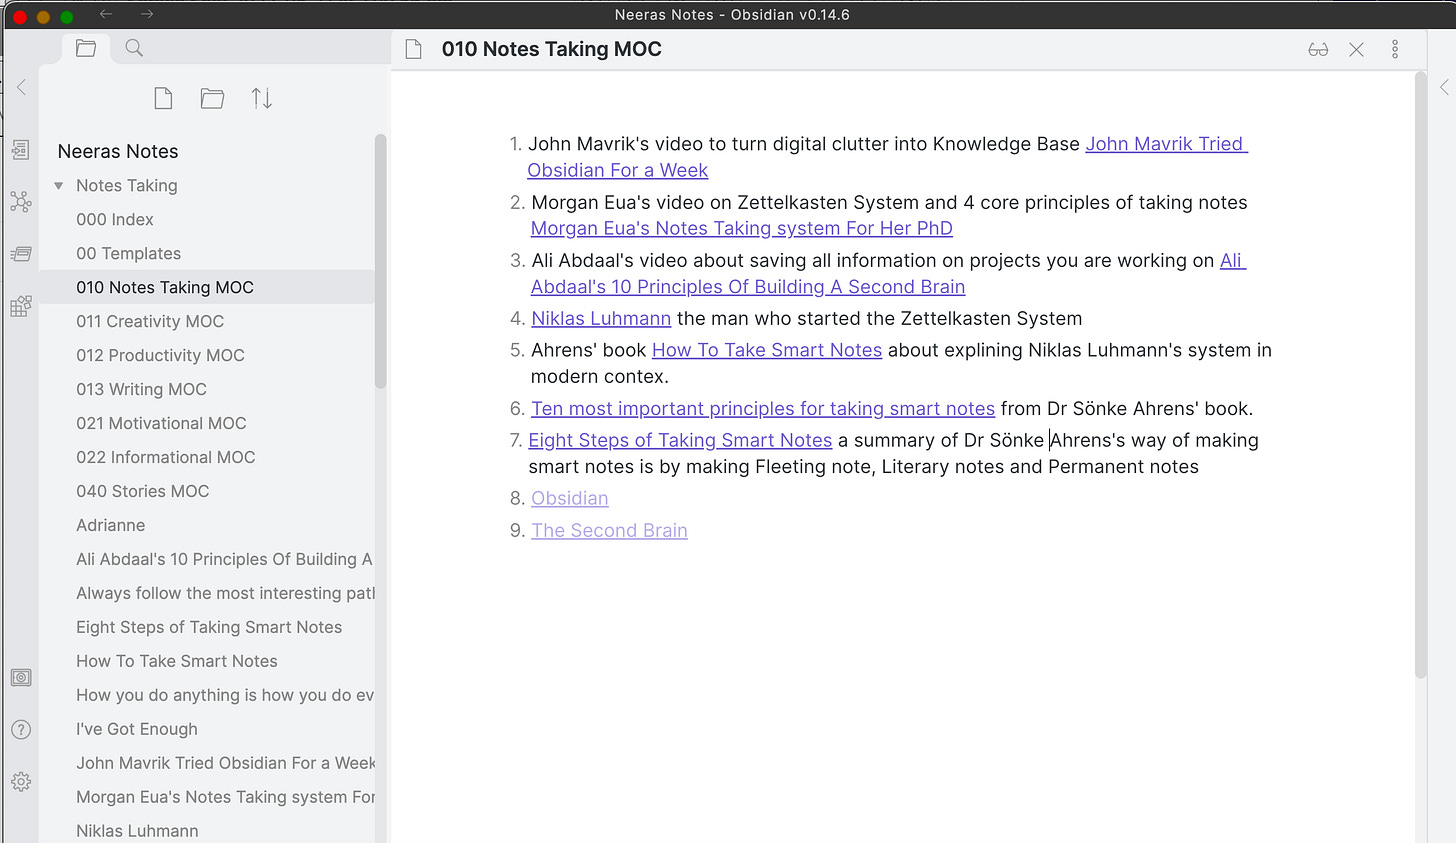This screenshot has width=1456, height=843.
Task: Follow the How To Take Smart Notes link
Action: 767,350
